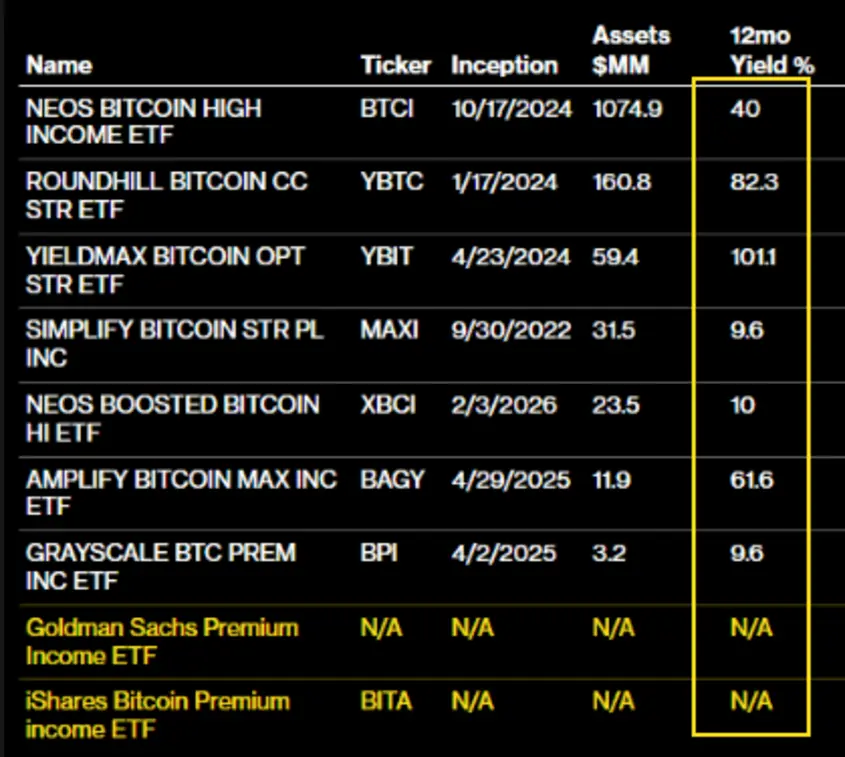Select ROUNDHILL BITCOIN CC STR ETF name
Viewport: 845px width, 757px height.
point(166,196)
